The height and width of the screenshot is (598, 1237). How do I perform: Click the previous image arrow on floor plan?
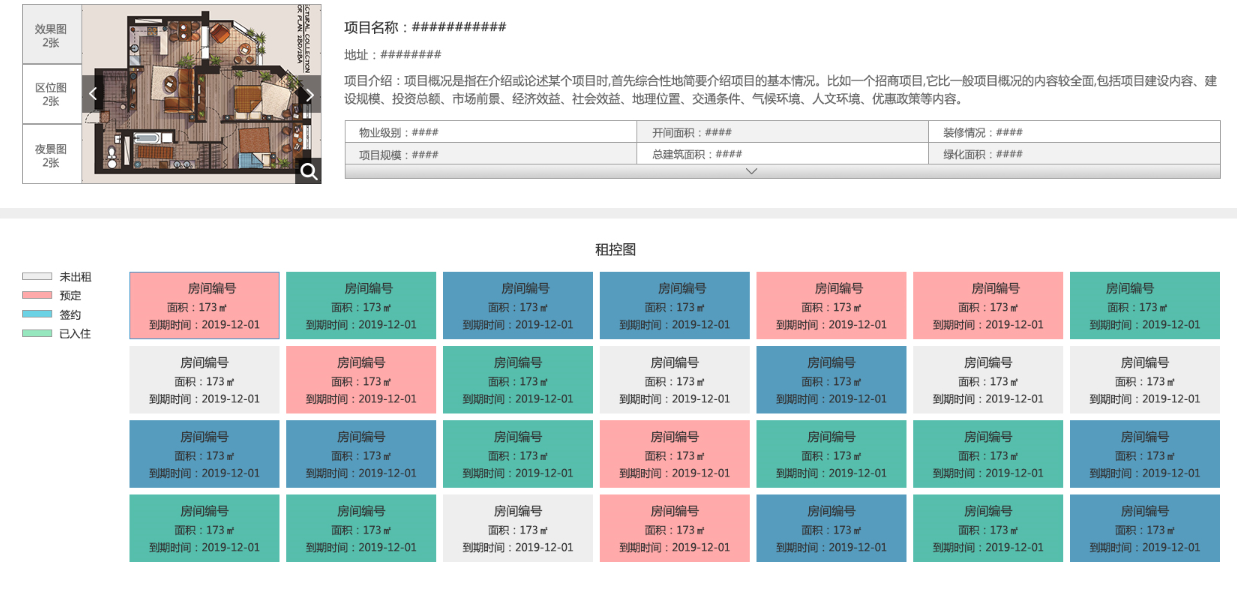(x=93, y=95)
